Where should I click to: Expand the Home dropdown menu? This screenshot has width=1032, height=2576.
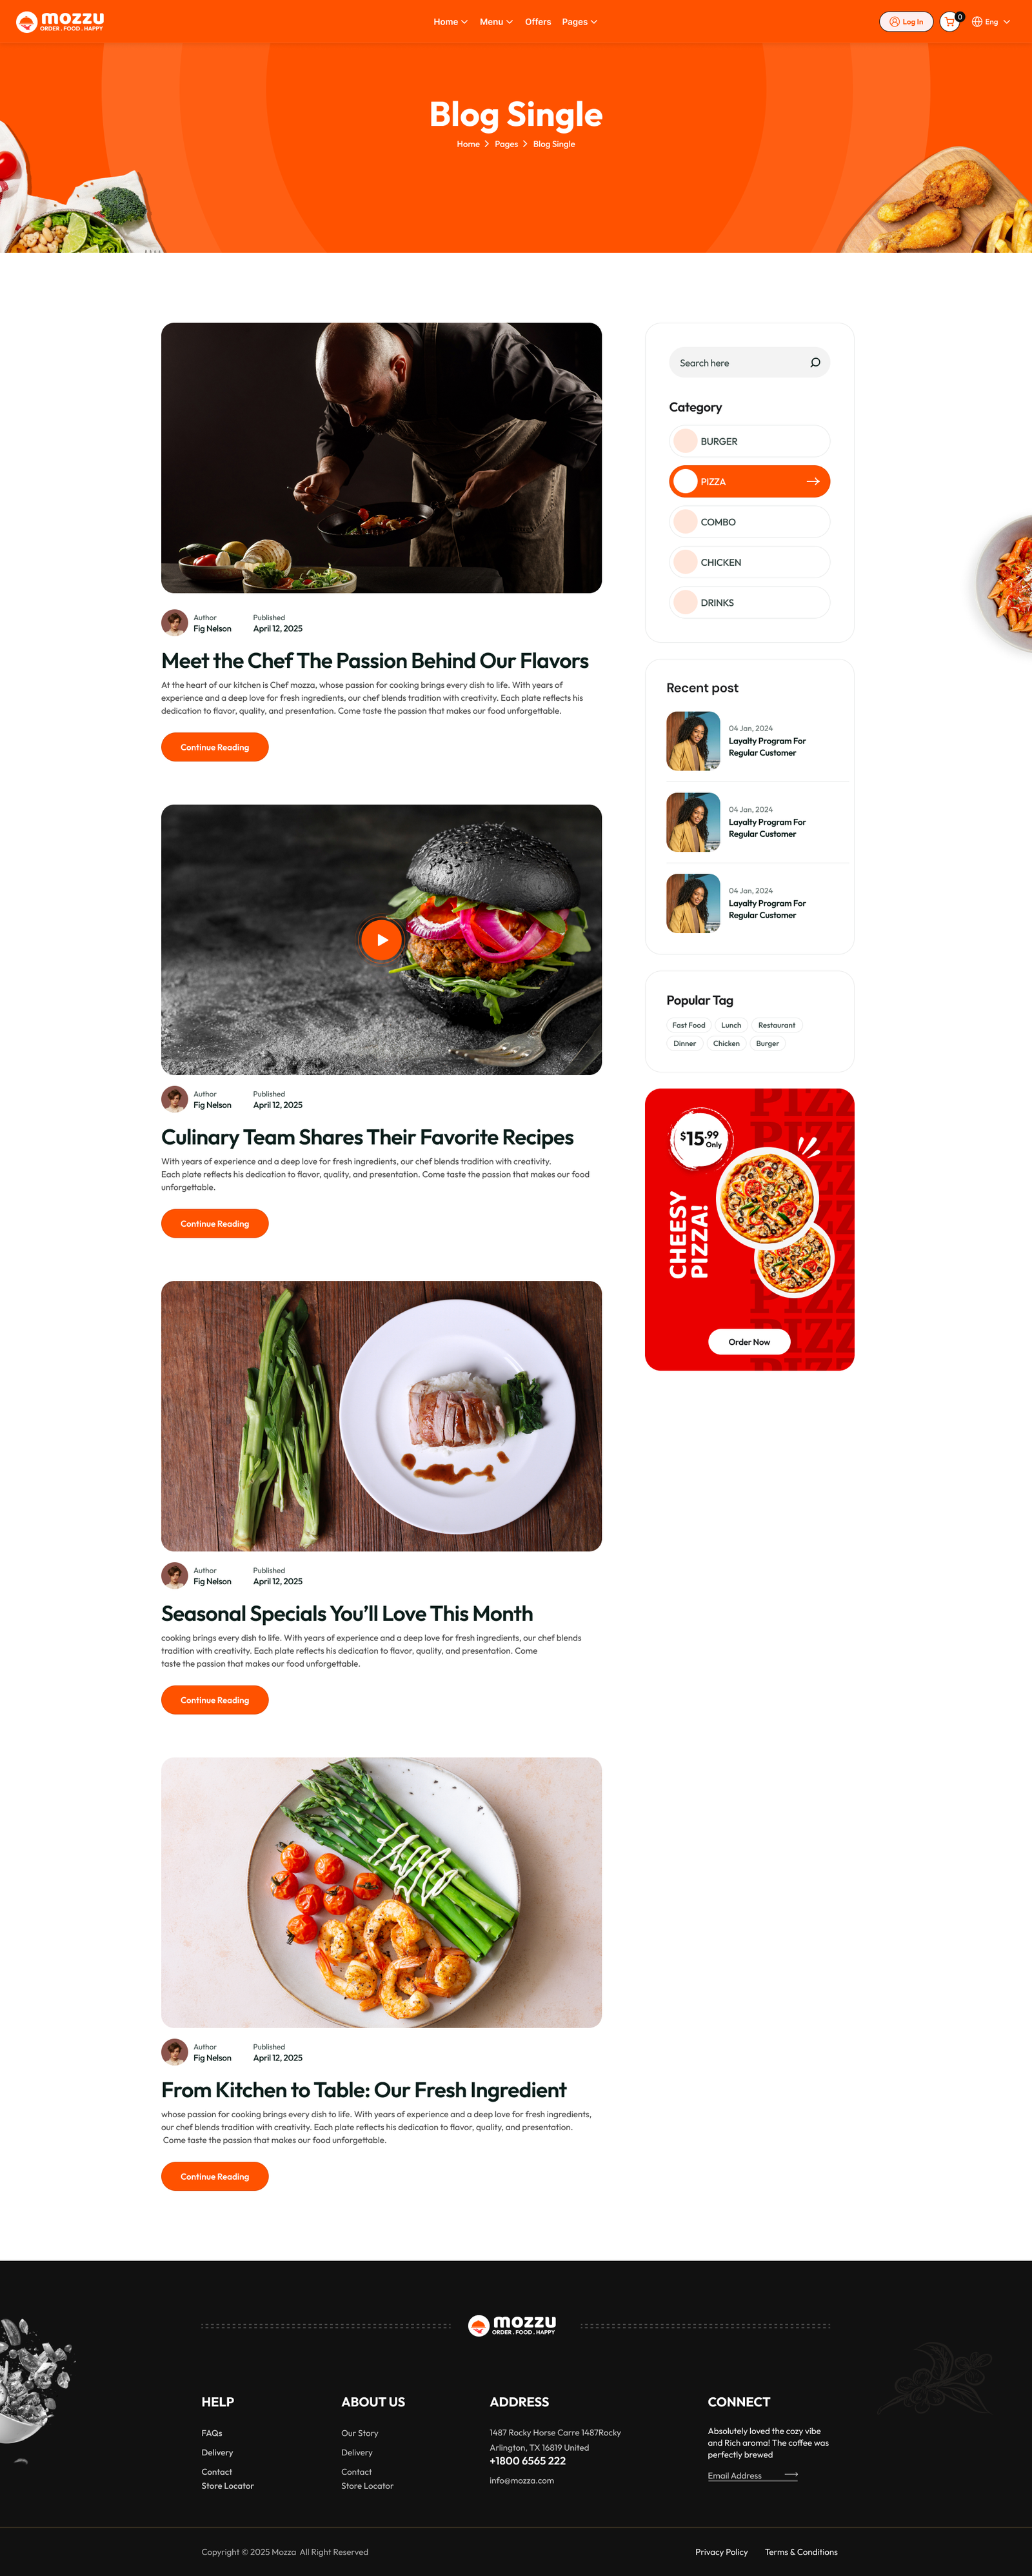(450, 22)
